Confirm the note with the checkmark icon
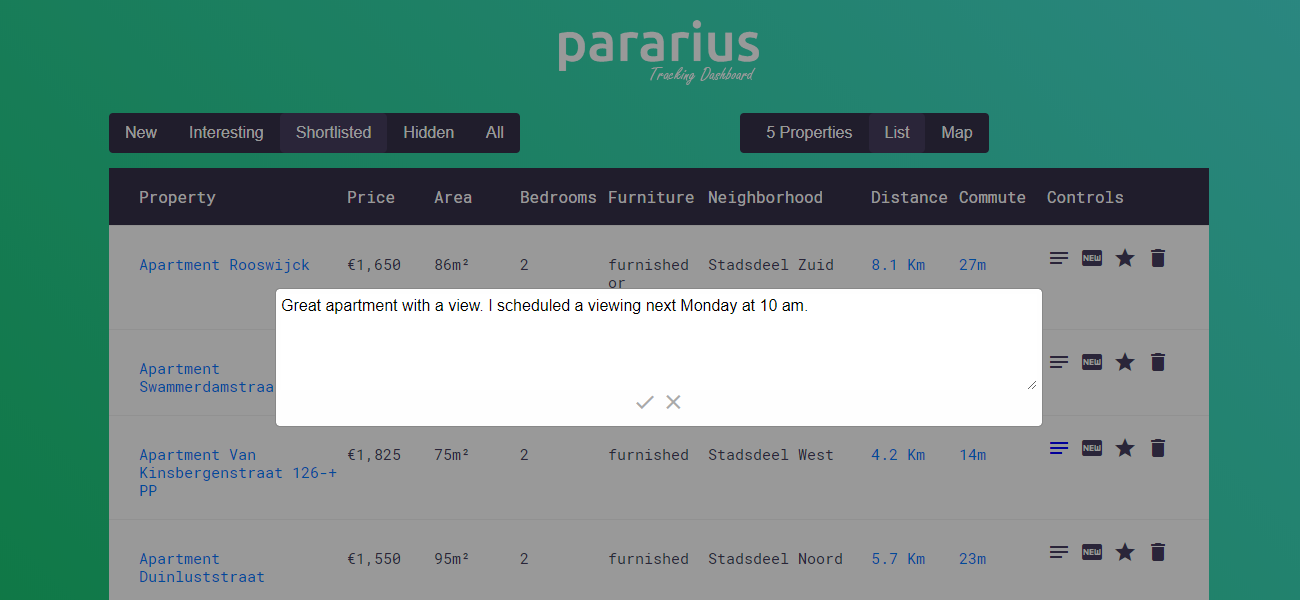Screen dimensions: 1300x600 pos(645,402)
